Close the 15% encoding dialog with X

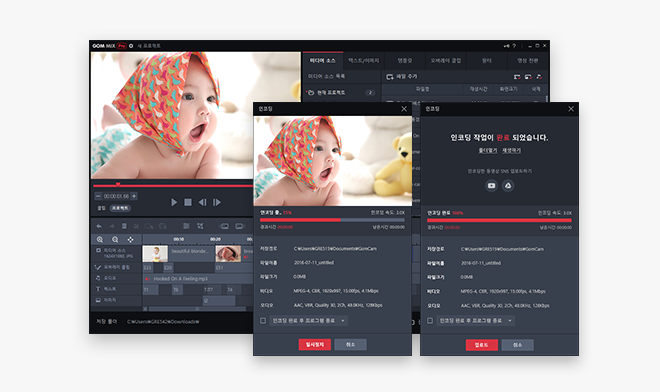pyautogui.click(x=404, y=109)
